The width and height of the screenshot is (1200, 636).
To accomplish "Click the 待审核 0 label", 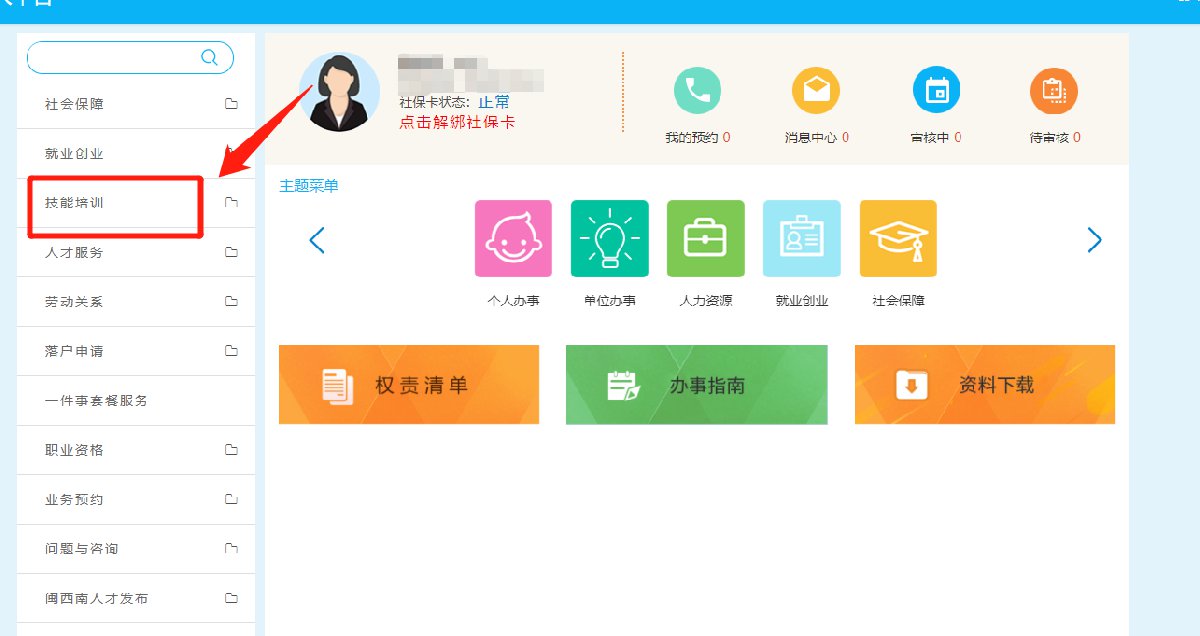I will [1054, 138].
